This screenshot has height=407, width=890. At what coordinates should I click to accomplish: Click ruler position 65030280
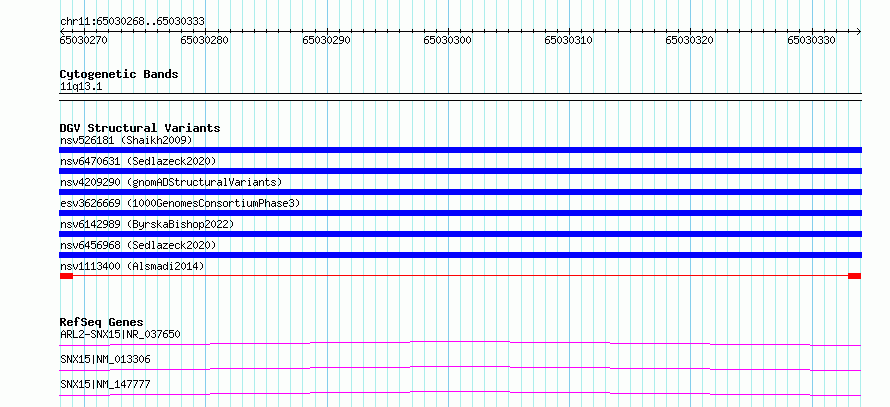[205, 40]
